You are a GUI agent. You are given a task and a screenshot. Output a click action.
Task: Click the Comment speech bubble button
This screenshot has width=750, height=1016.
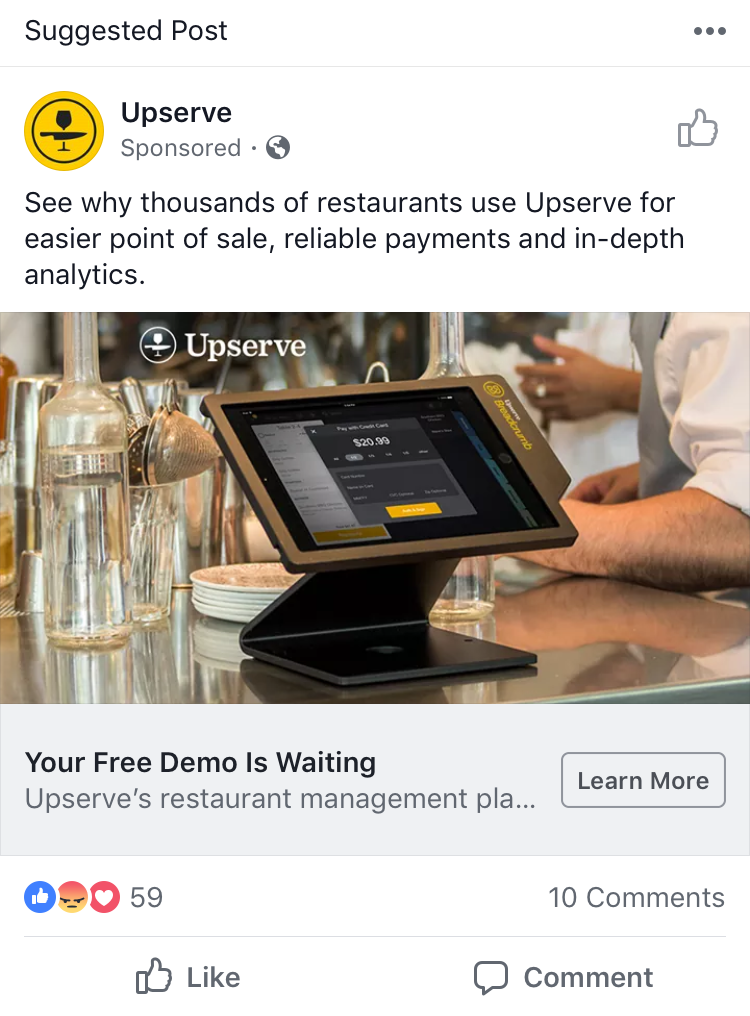coord(563,977)
